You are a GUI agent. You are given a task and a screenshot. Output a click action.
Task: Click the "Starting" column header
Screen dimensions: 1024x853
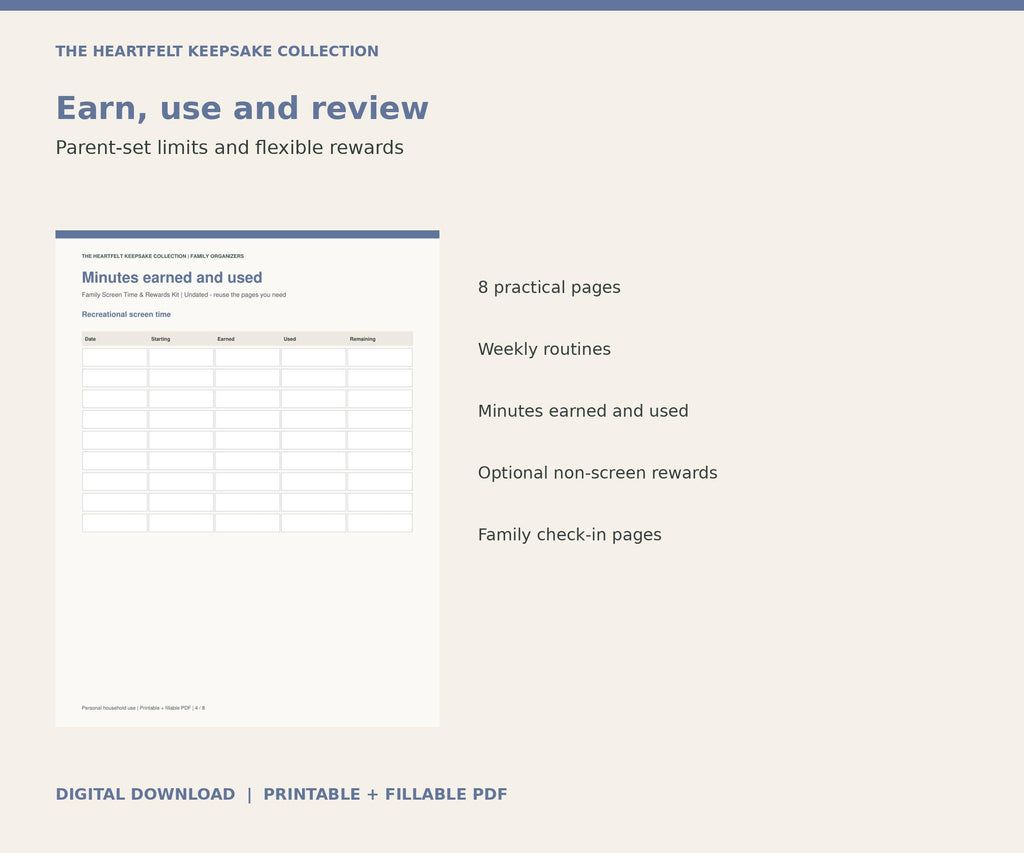(x=160, y=339)
